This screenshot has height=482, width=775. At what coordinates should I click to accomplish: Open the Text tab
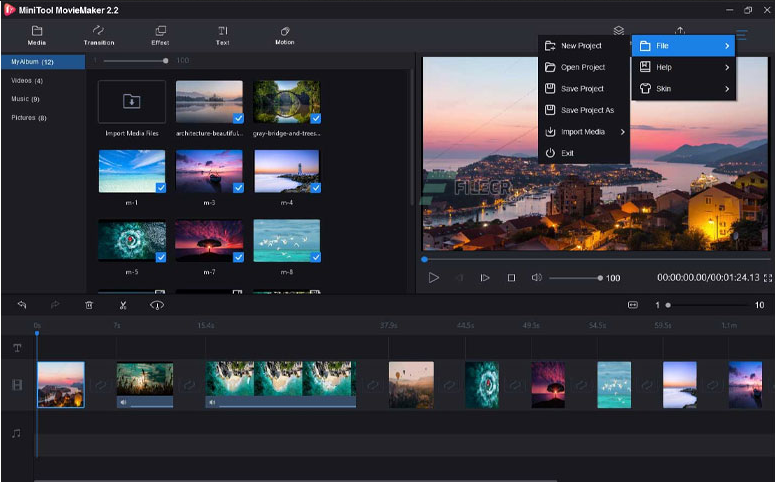pos(222,36)
